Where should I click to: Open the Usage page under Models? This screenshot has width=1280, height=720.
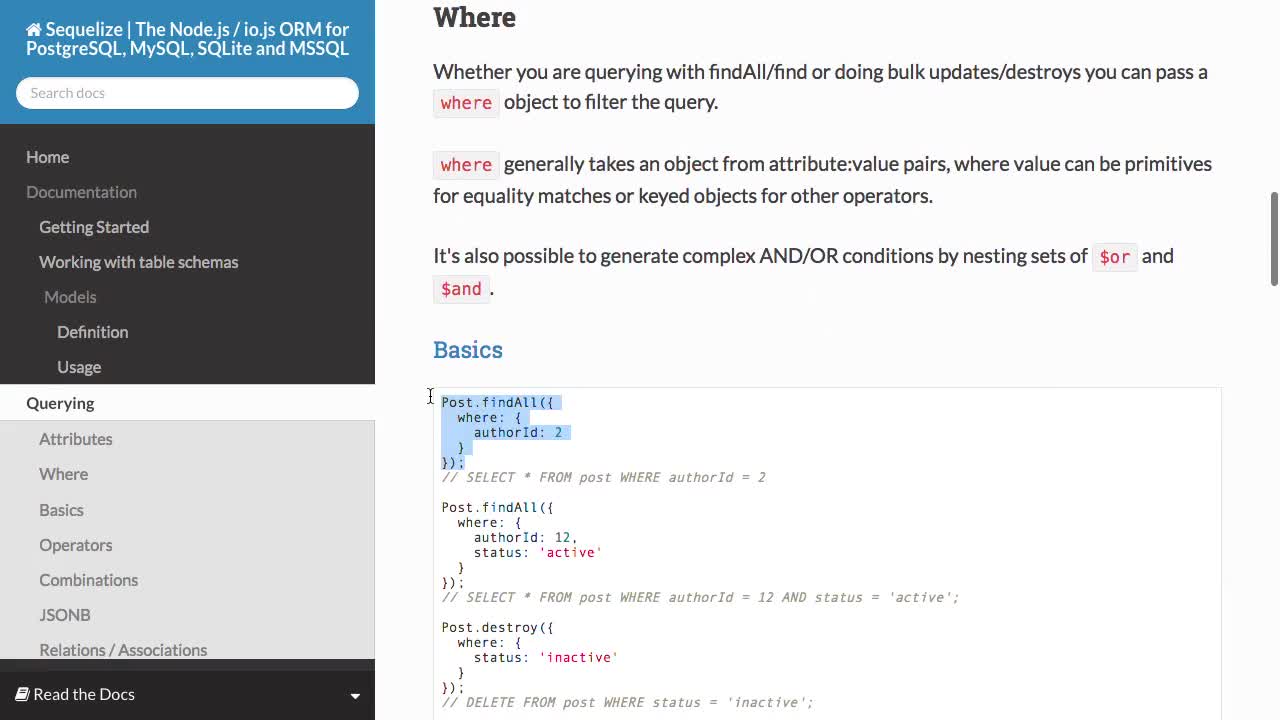[79, 367]
